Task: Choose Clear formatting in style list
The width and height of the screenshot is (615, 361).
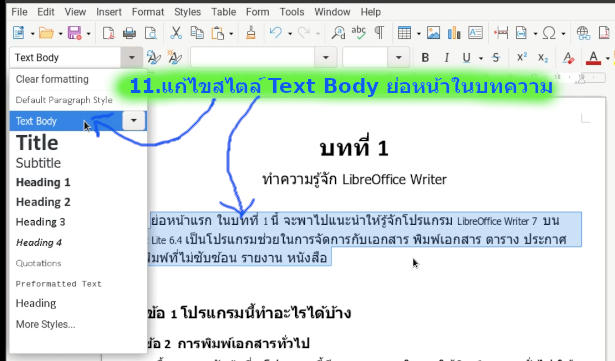Action: point(52,79)
